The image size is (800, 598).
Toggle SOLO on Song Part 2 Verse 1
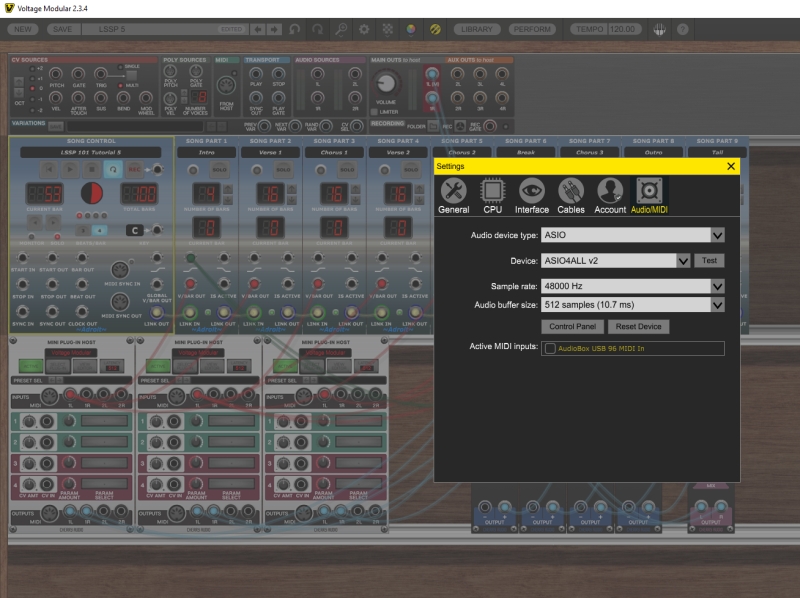283,169
